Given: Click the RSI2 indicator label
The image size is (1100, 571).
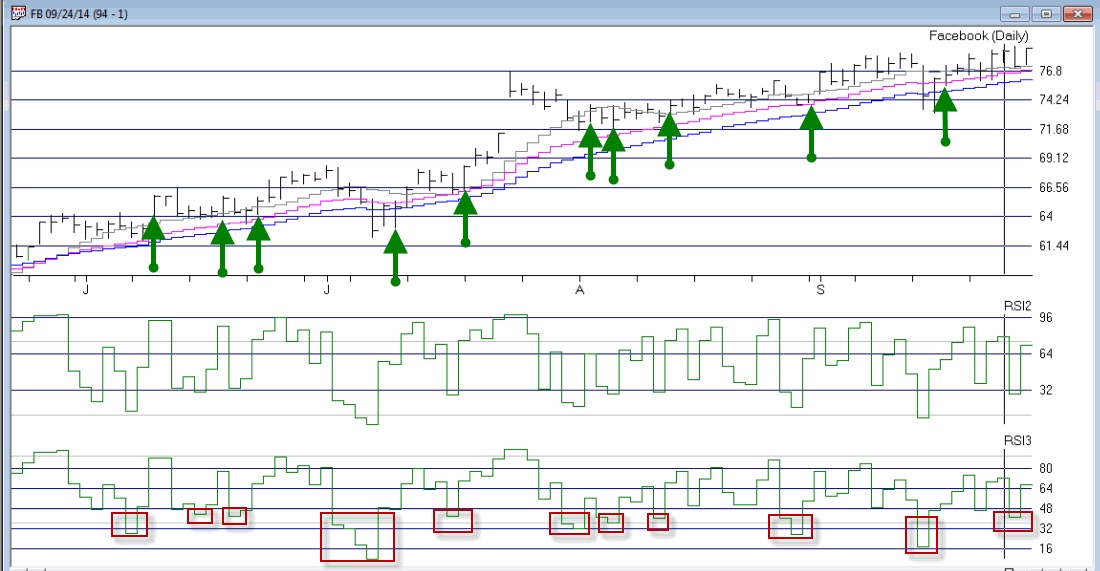Looking at the screenshot, I should [1017, 306].
